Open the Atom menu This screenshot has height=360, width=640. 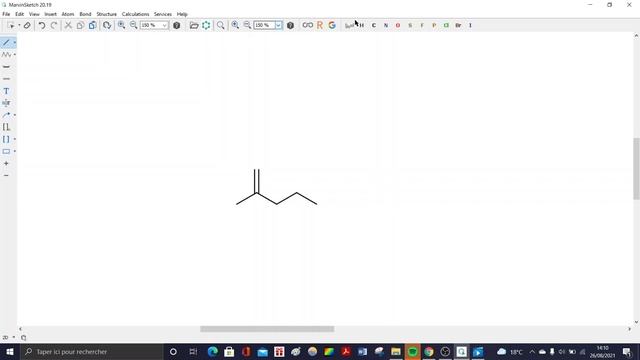tap(68, 14)
